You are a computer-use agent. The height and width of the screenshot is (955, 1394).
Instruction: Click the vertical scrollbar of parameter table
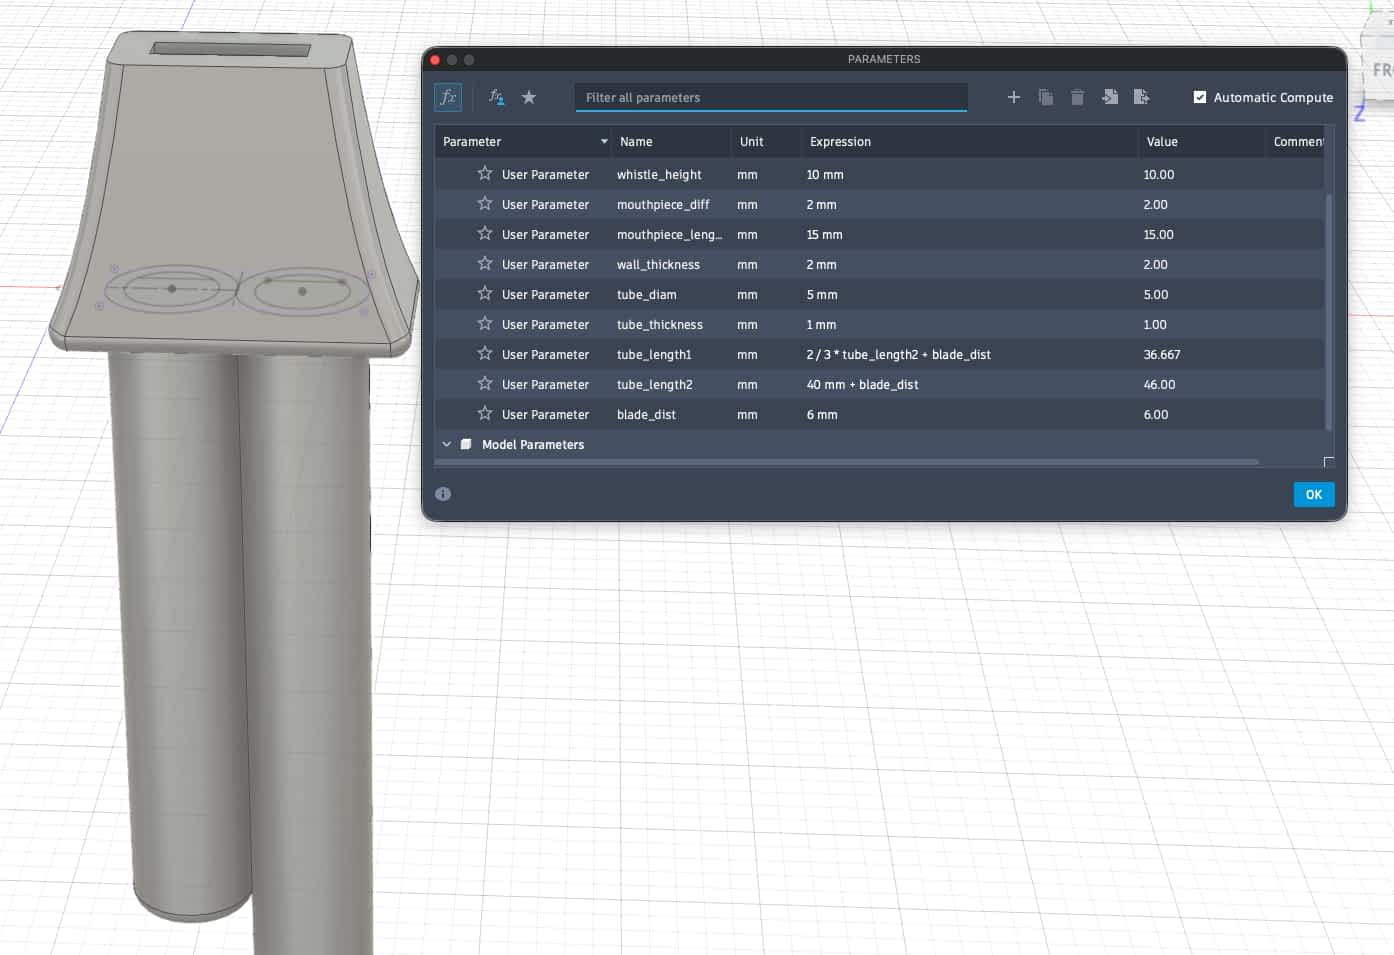click(1329, 312)
